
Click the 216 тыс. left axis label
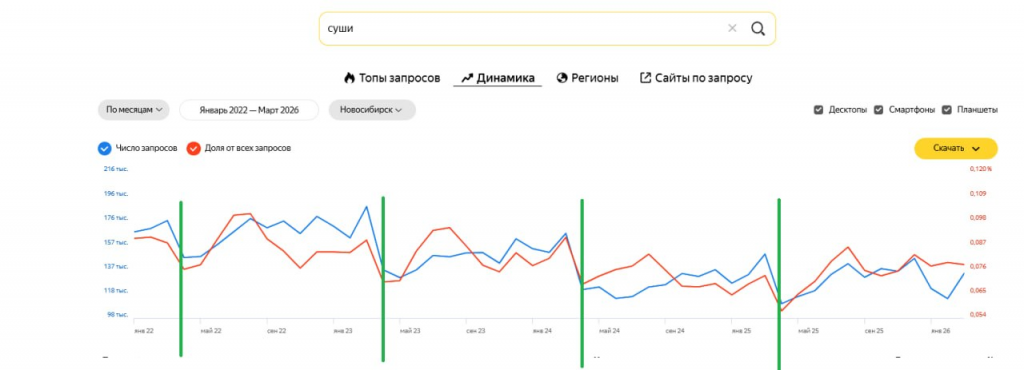[116, 169]
